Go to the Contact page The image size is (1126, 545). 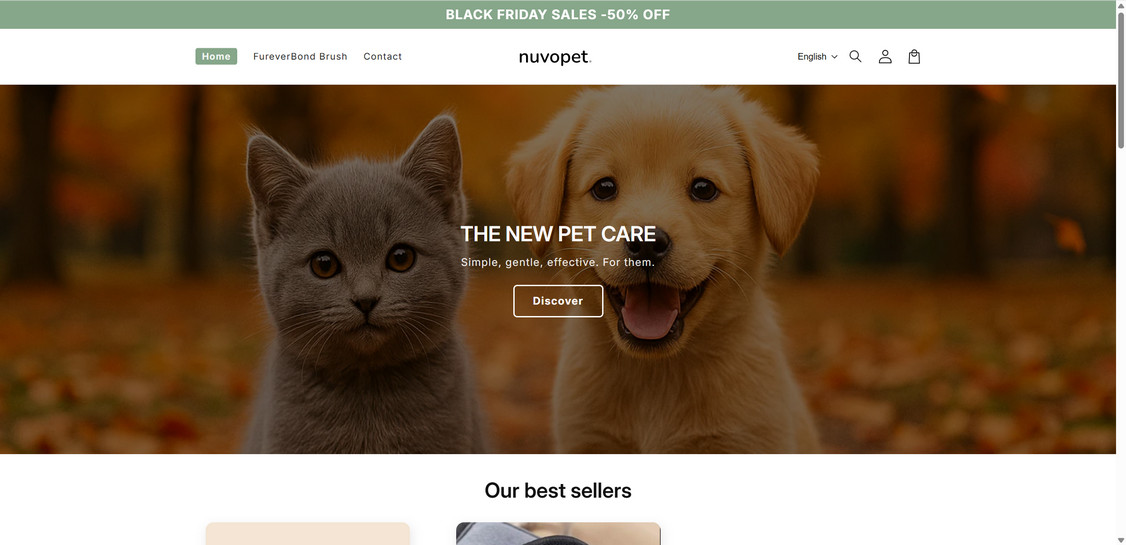pos(383,56)
